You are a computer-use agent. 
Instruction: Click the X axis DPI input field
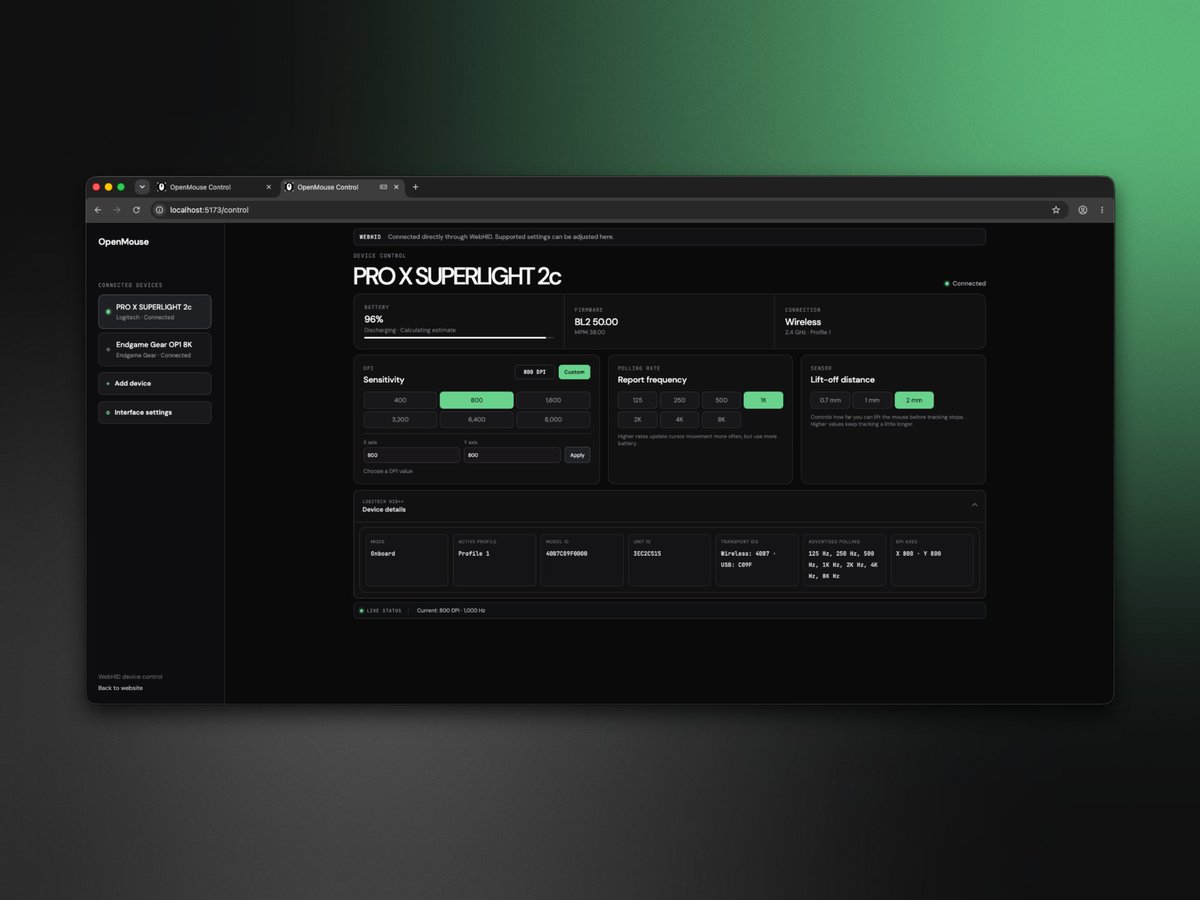click(411, 455)
